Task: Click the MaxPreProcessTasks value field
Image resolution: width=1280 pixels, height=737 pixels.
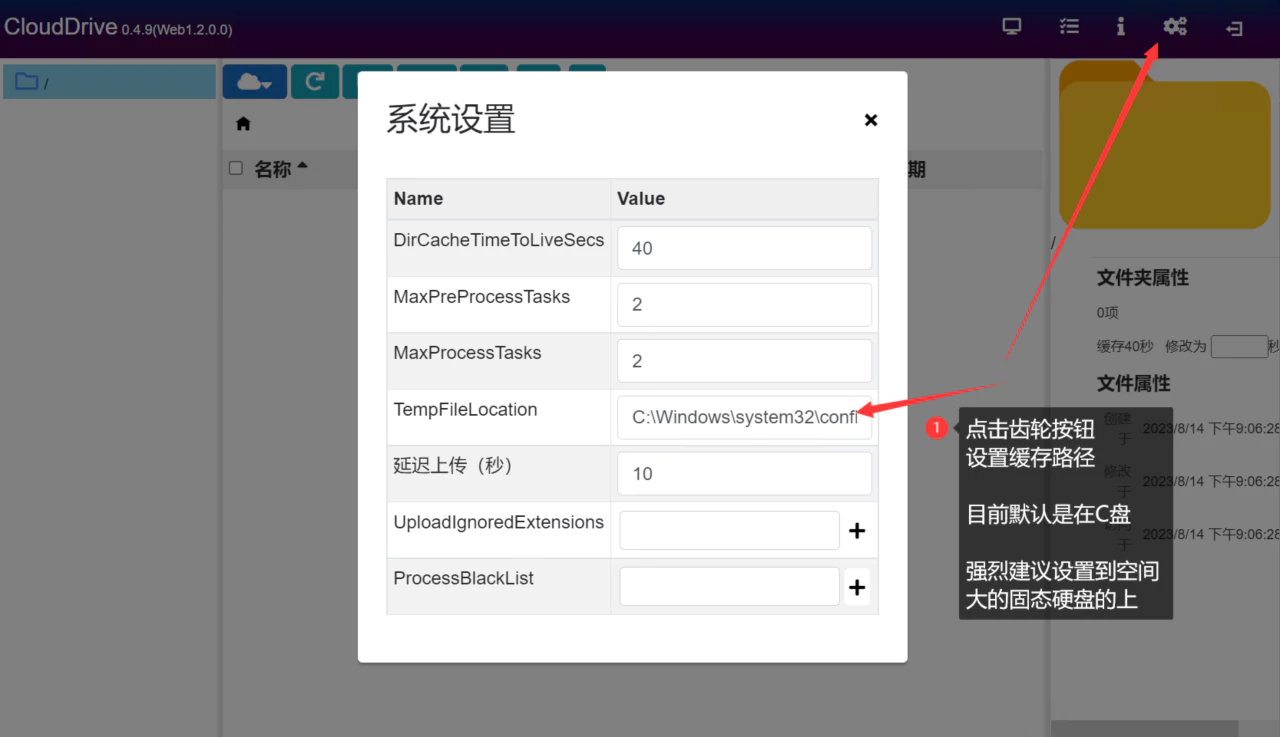Action: (744, 305)
